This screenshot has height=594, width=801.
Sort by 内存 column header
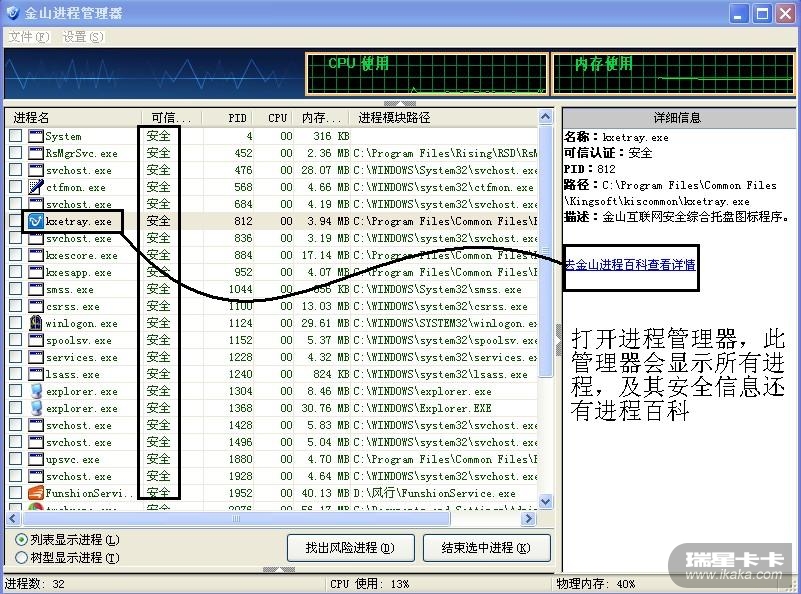click(321, 117)
